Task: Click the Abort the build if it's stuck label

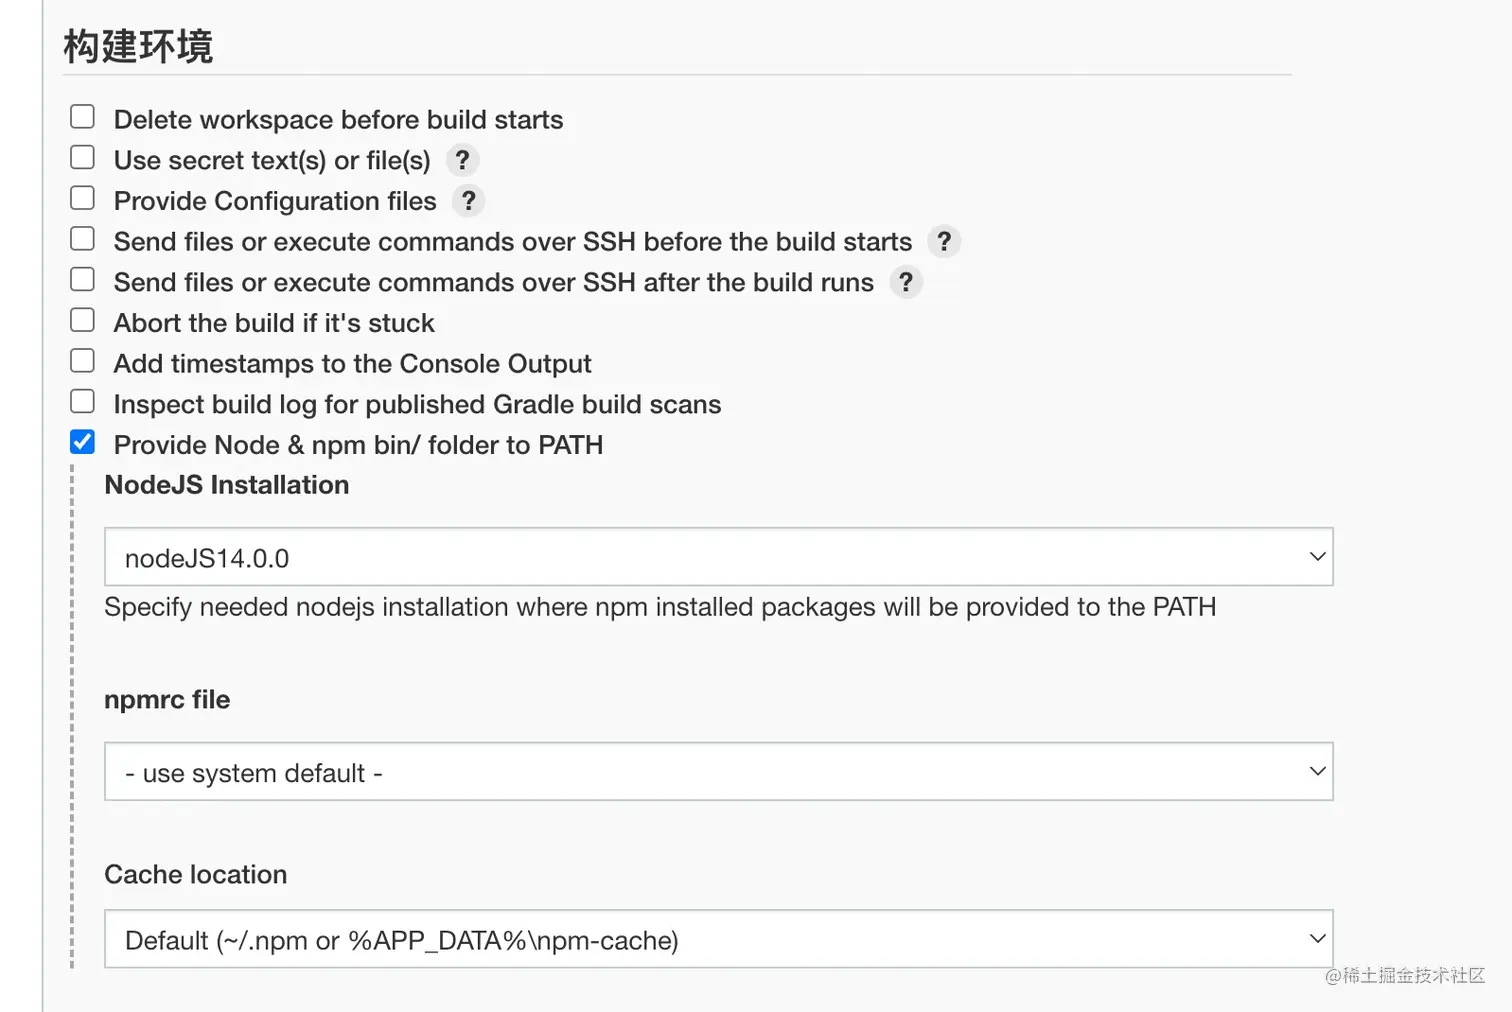Action: point(274,323)
